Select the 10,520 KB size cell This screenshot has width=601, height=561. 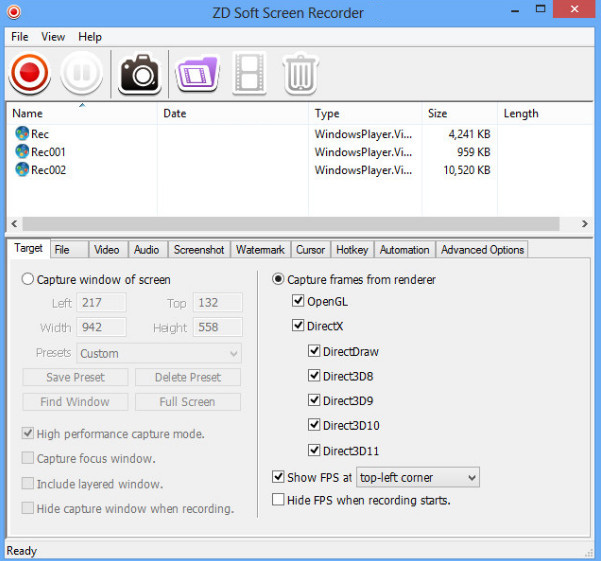click(467, 170)
